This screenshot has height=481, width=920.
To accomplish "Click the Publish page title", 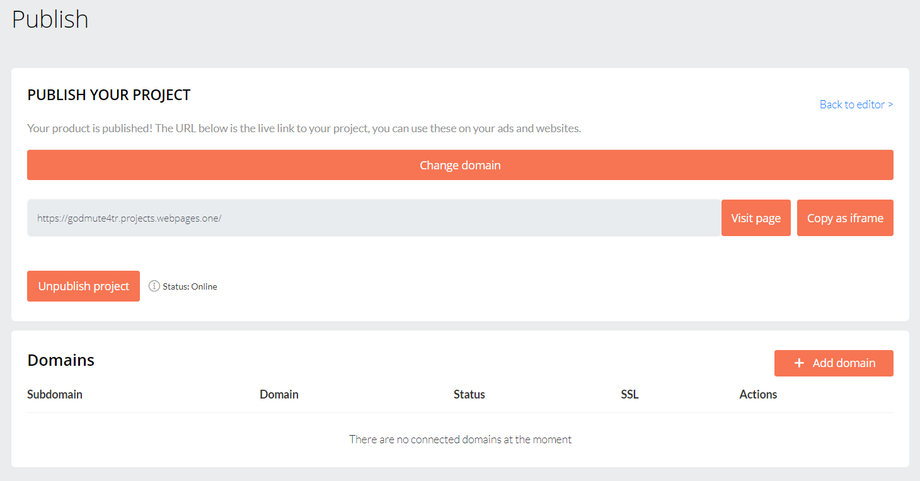I will click(50, 19).
